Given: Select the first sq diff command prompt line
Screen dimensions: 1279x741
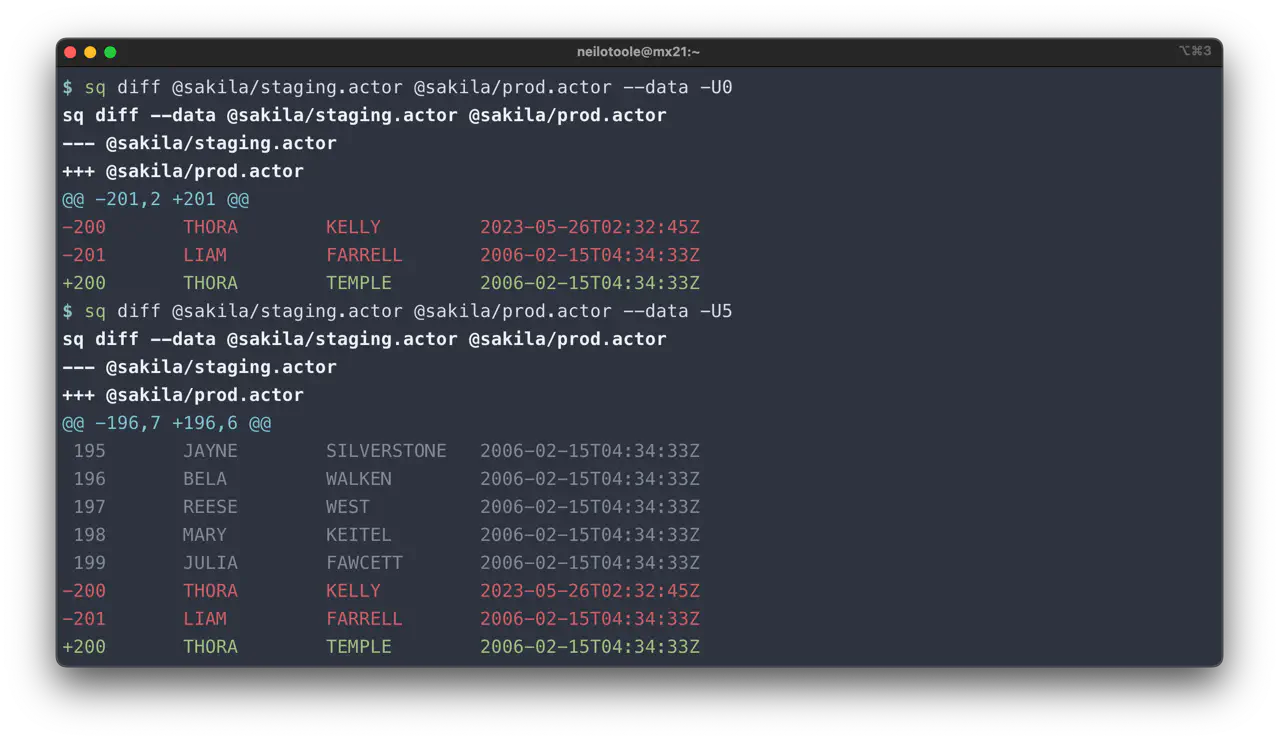Looking at the screenshot, I should tap(397, 87).
